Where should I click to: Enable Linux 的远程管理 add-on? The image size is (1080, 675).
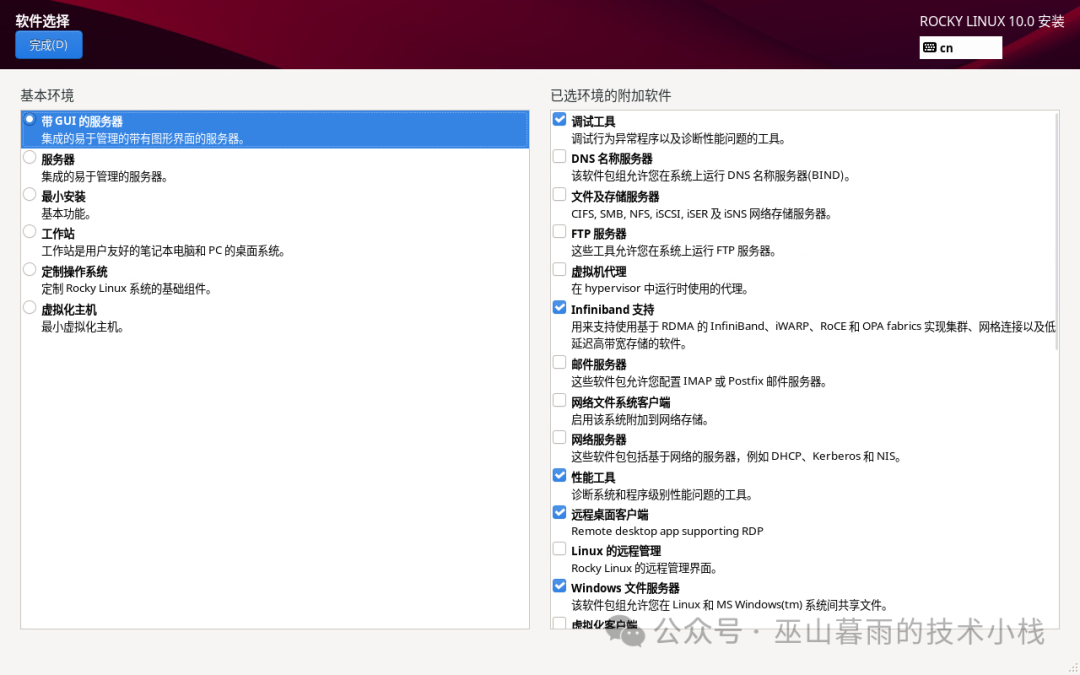coord(559,547)
